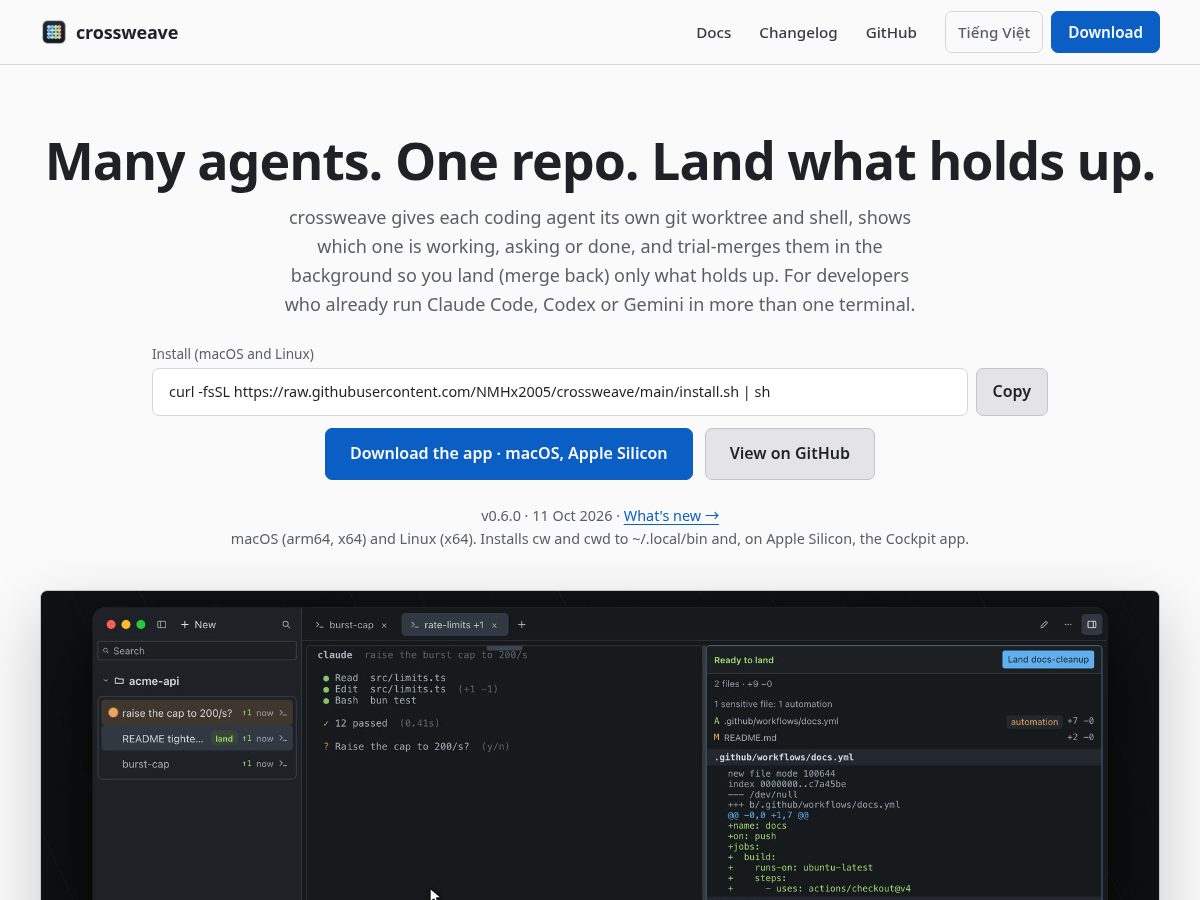Toggle the sidebar icon beside New
The height and width of the screenshot is (900, 1200).
[x=162, y=624]
